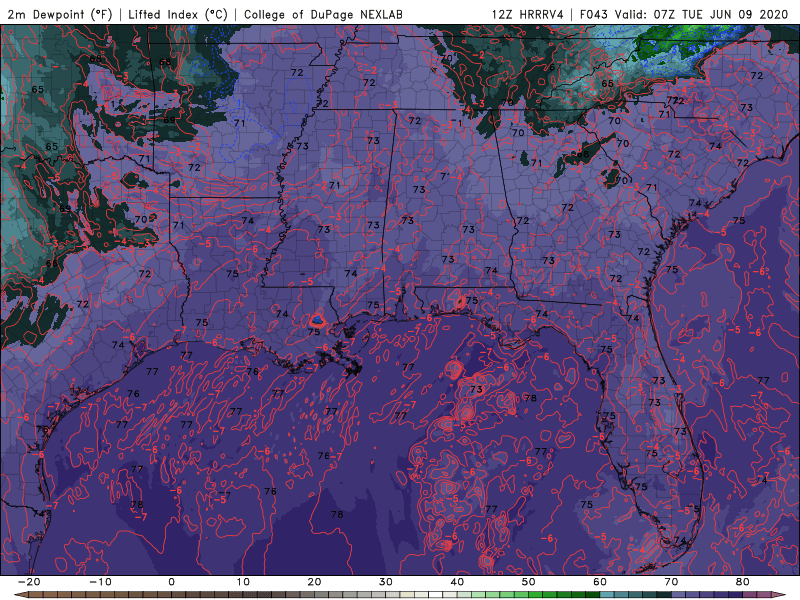Screen dimensions: 800x600
Task: Click the 60 label on the color scale
Action: [x=600, y=582]
